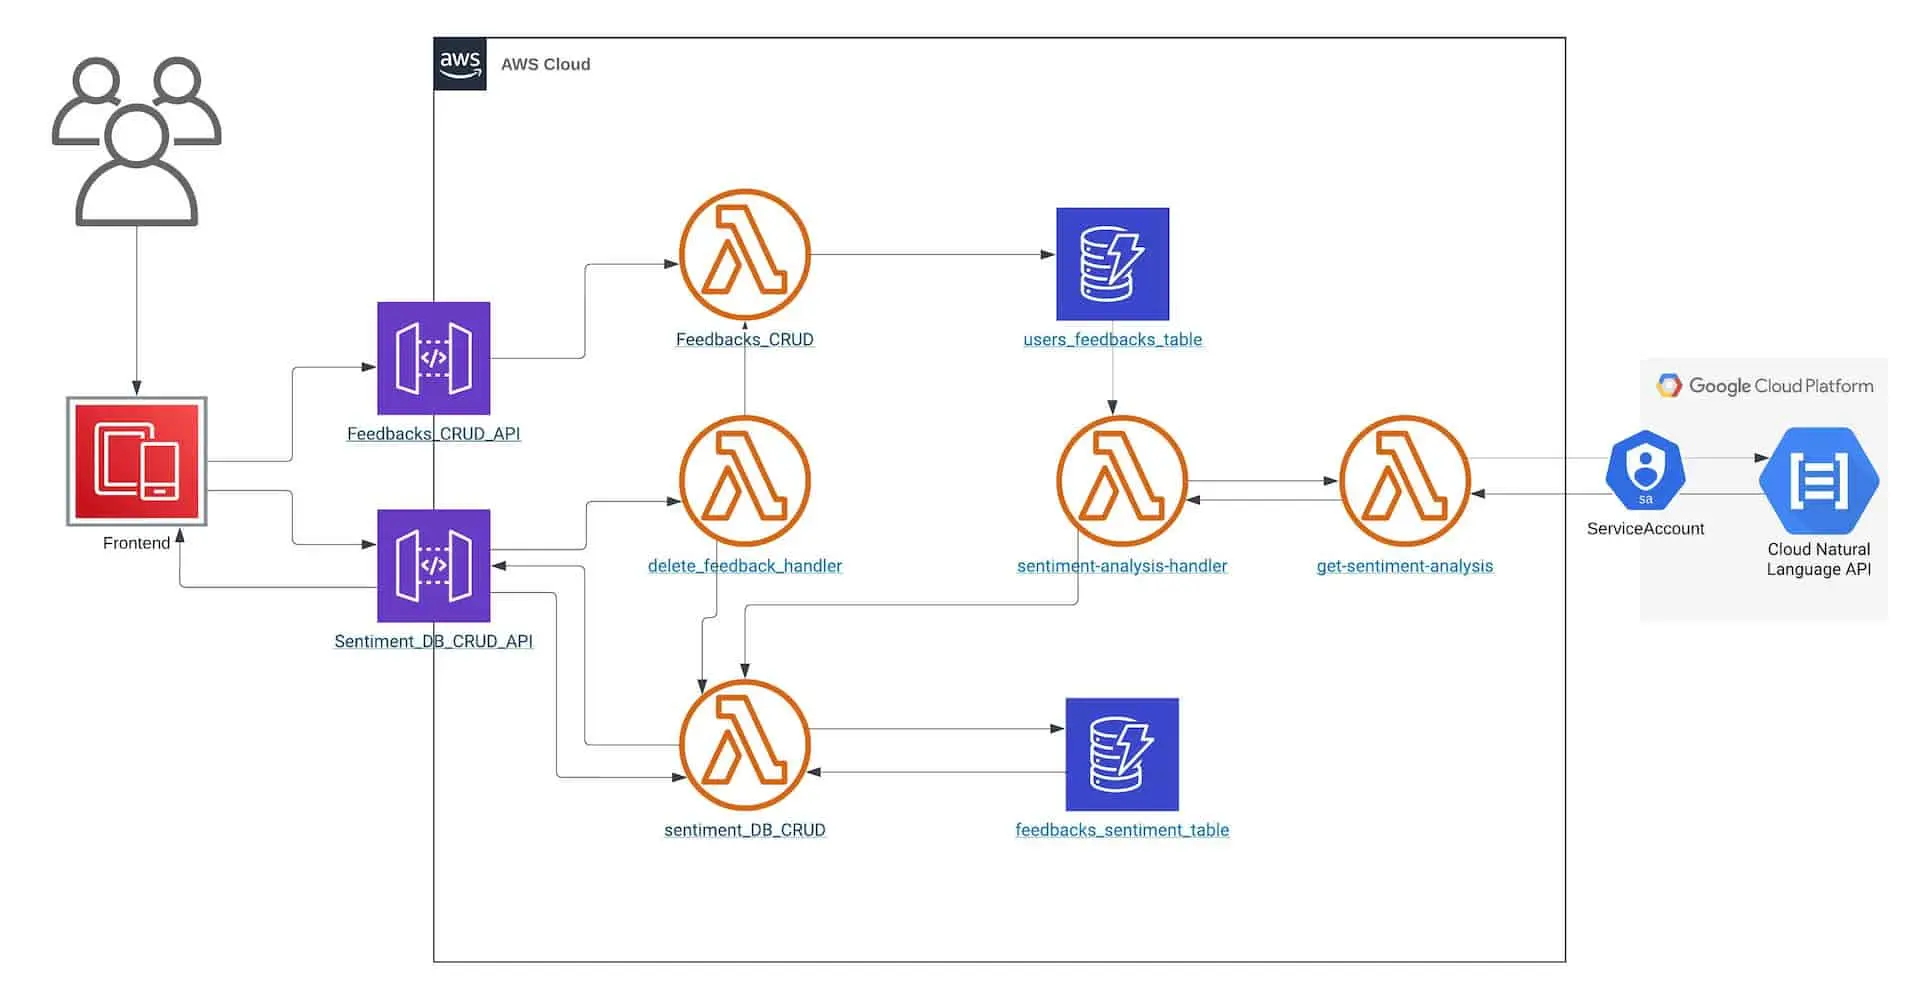Open the get-sentiment-analysis label link
Image resolution: width=1926 pixels, height=1000 pixels.
click(1404, 566)
